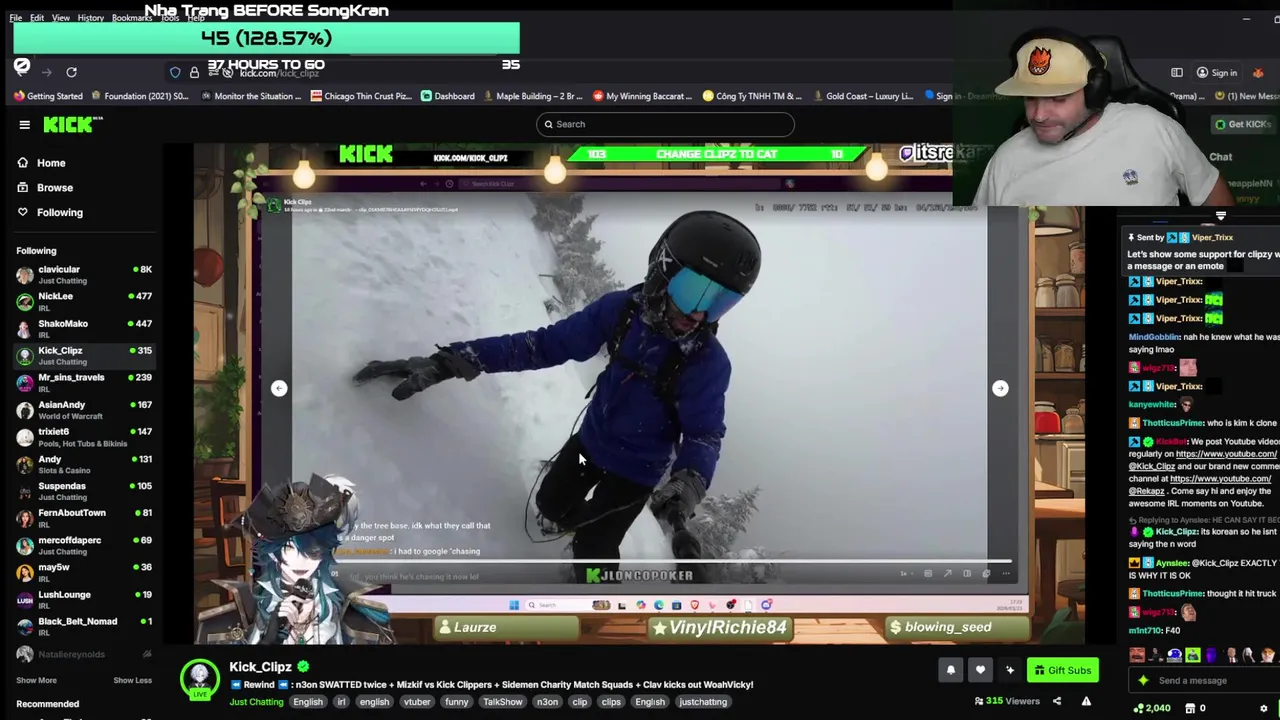Click the Andy channel avatar
The width and height of the screenshot is (1280, 720).
coord(25,464)
